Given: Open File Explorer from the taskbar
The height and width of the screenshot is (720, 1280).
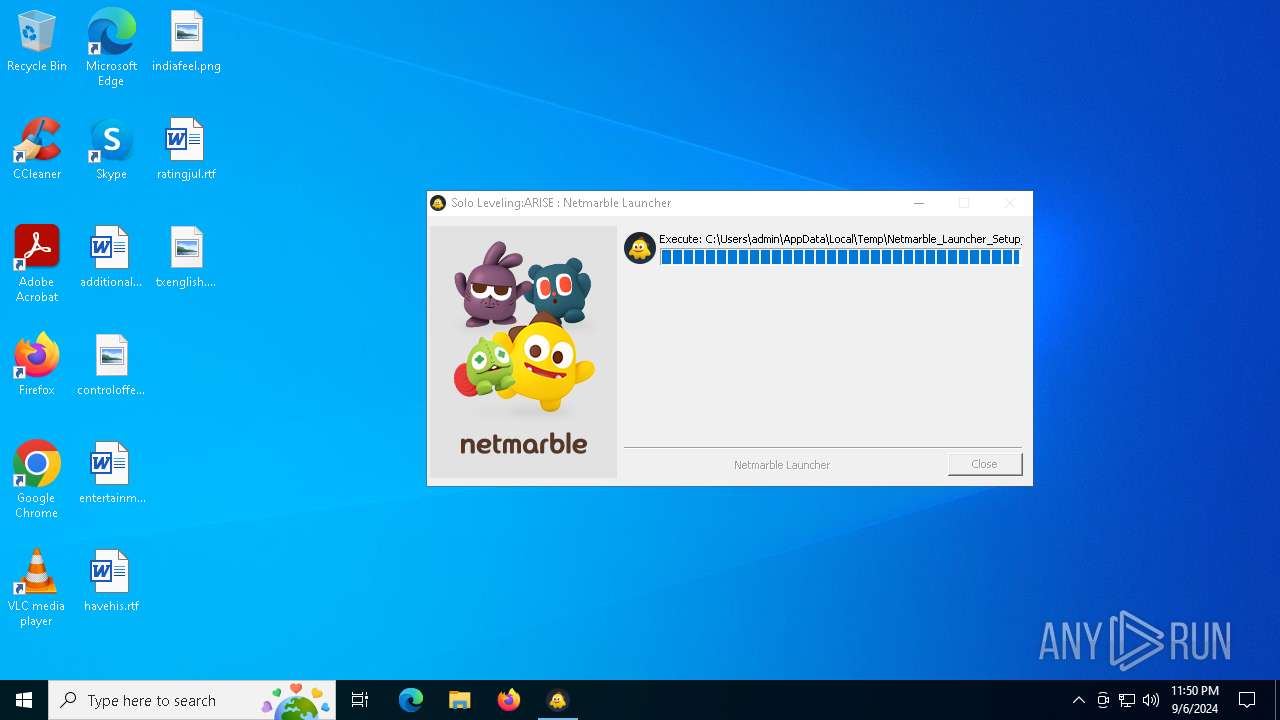Looking at the screenshot, I should point(460,700).
